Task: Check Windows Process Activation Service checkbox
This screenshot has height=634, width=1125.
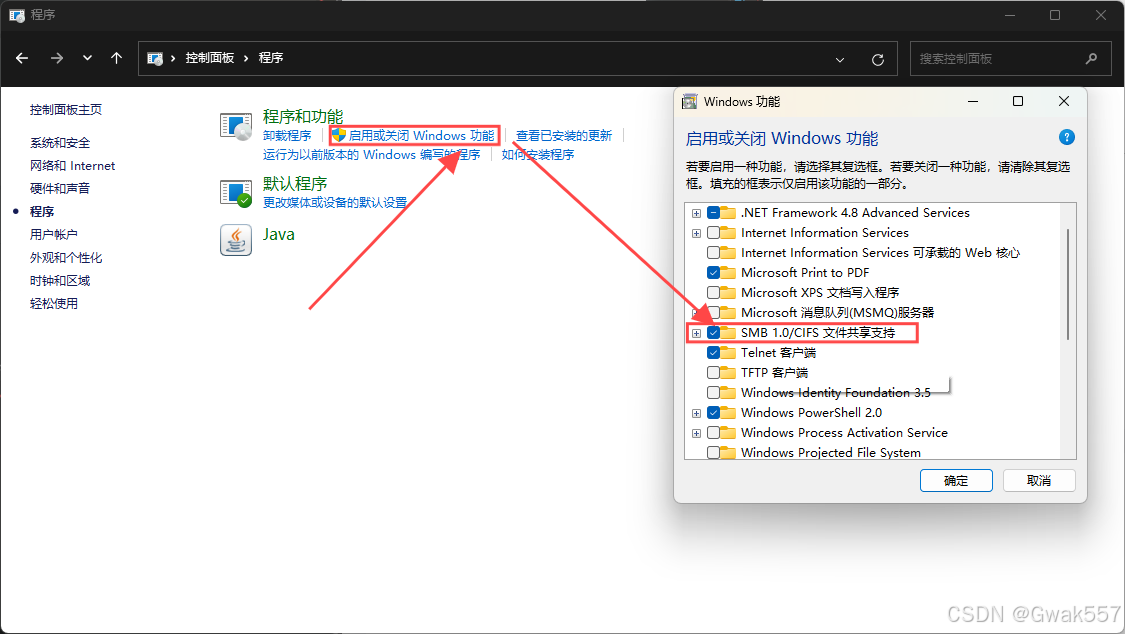Action: (x=713, y=433)
